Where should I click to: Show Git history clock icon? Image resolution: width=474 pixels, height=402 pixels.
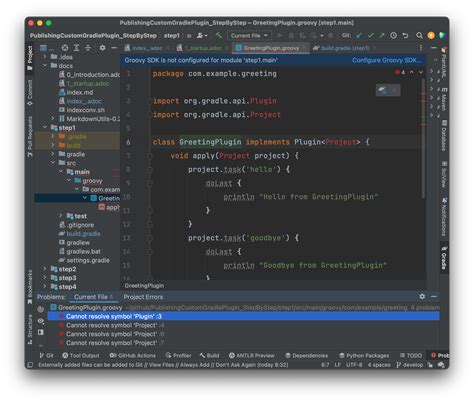393,35
